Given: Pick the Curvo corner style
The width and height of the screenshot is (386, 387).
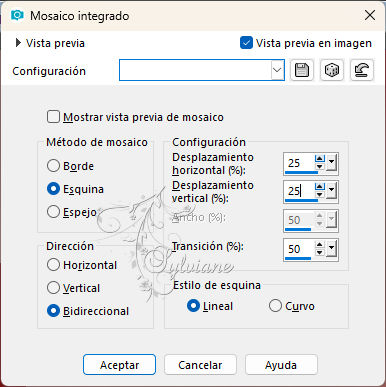Looking at the screenshot, I should pos(275,306).
